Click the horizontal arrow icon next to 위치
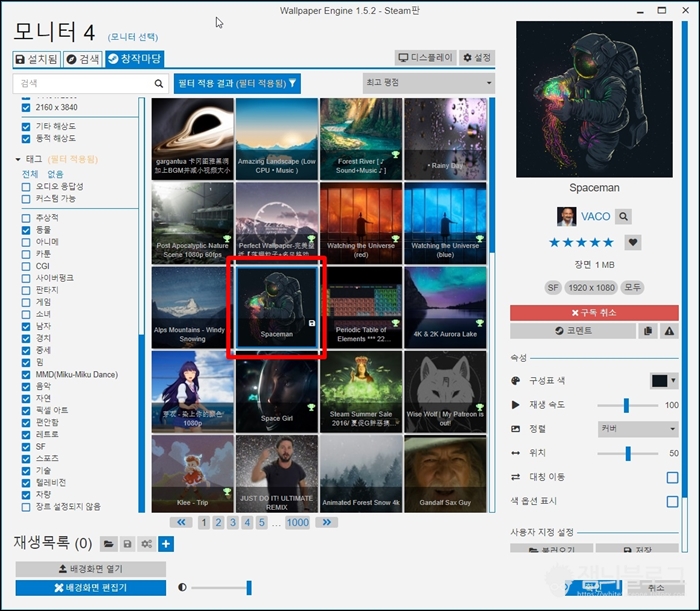Image resolution: width=700 pixels, height=611 pixels. [515, 453]
